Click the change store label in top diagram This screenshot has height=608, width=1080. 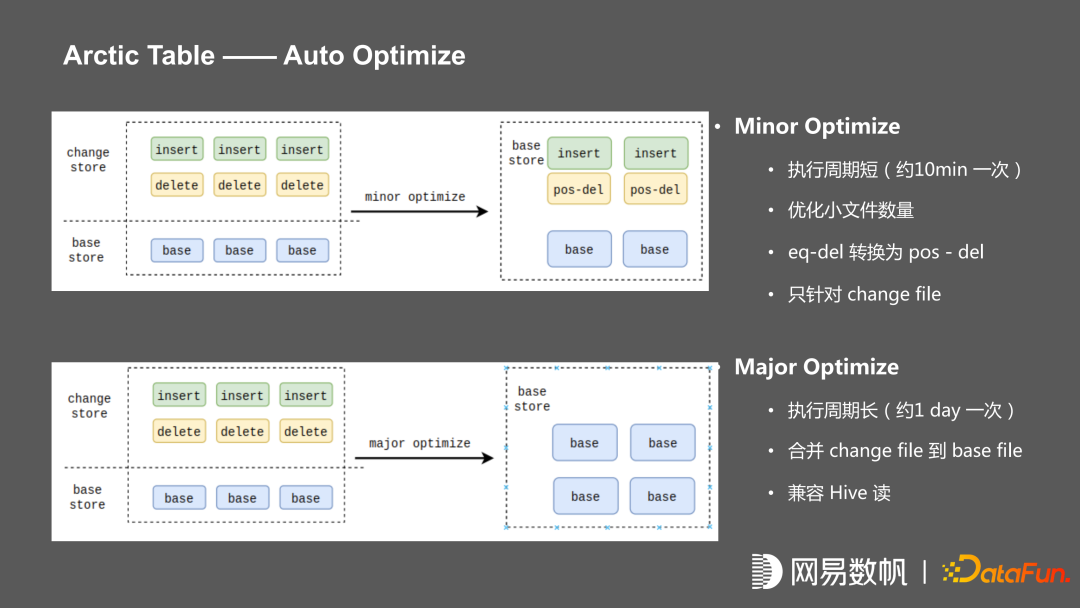[88, 160]
